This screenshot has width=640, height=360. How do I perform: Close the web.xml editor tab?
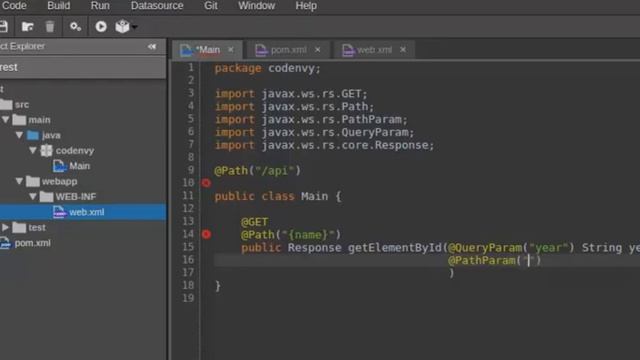click(403, 49)
